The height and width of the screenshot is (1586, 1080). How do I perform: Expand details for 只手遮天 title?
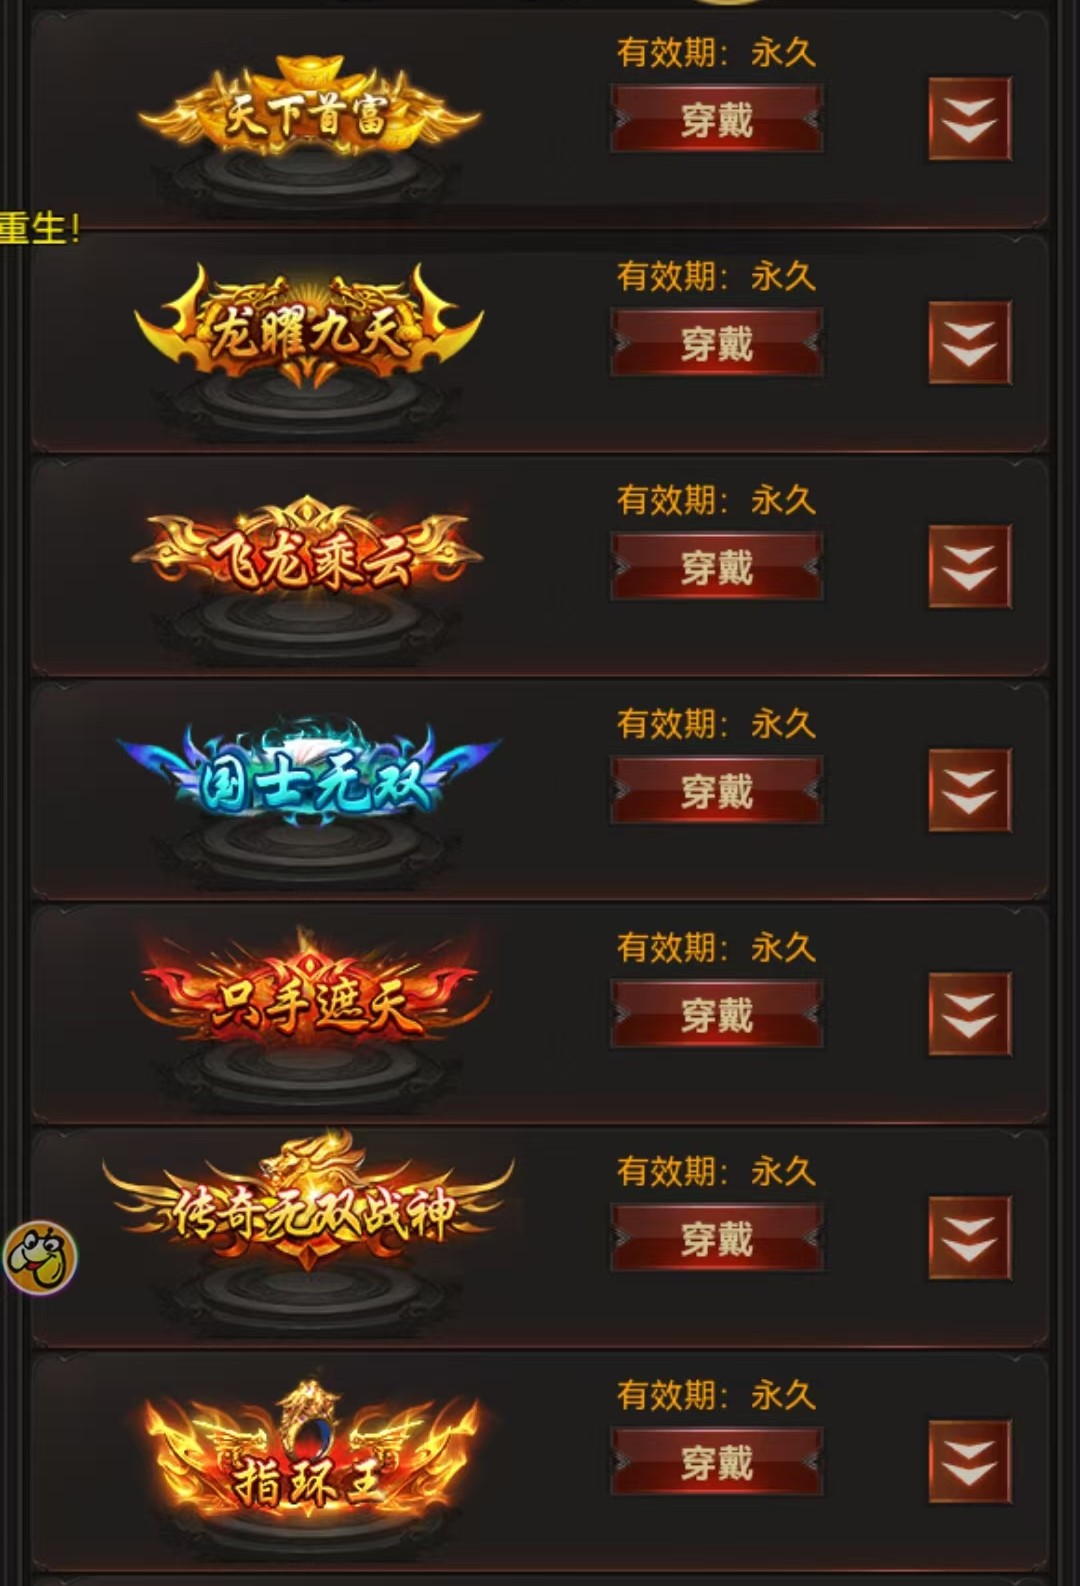coord(969,1014)
